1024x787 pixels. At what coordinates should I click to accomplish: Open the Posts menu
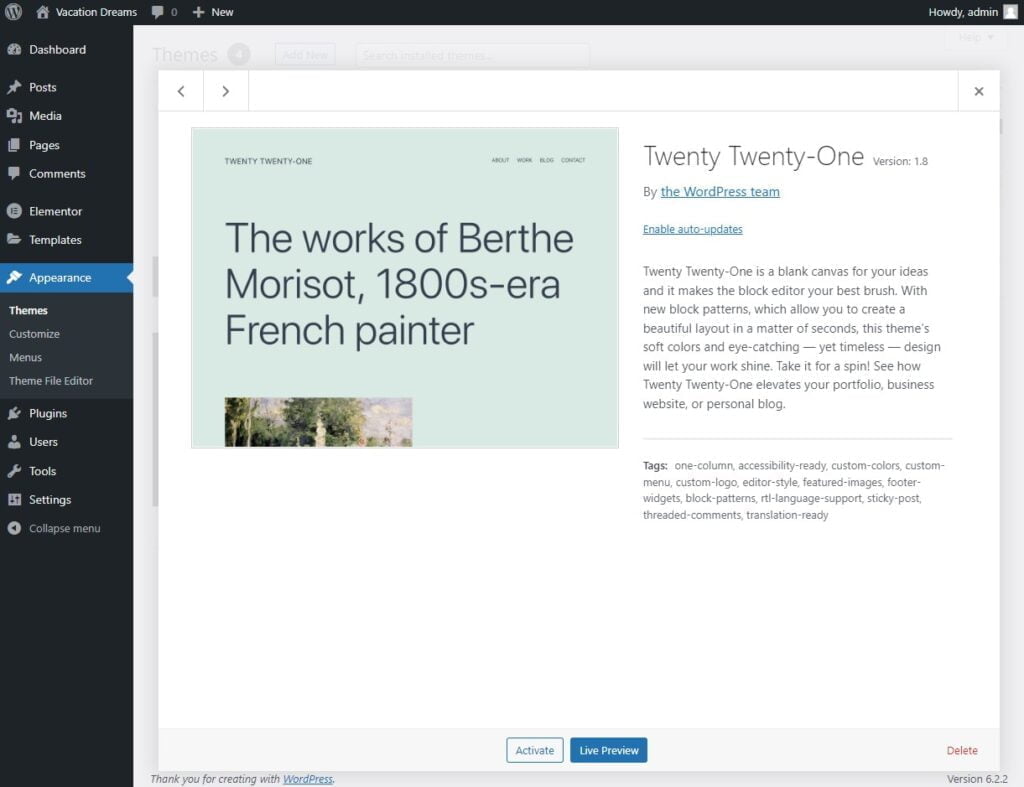click(42, 87)
